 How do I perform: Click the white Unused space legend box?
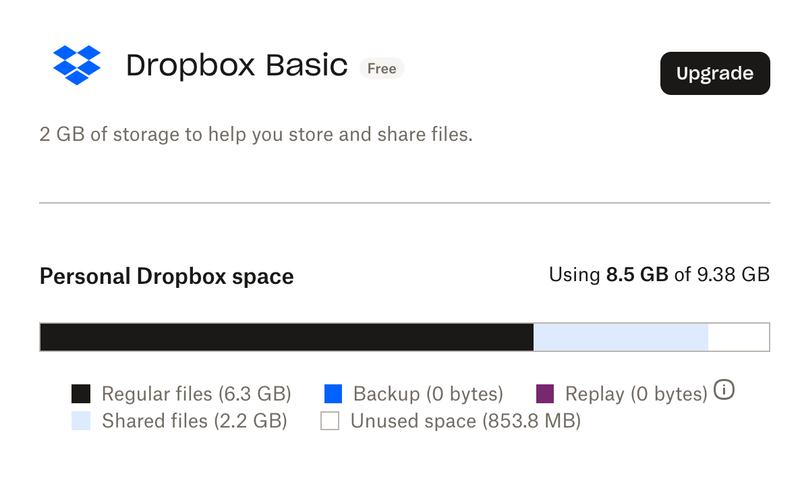(x=330, y=421)
